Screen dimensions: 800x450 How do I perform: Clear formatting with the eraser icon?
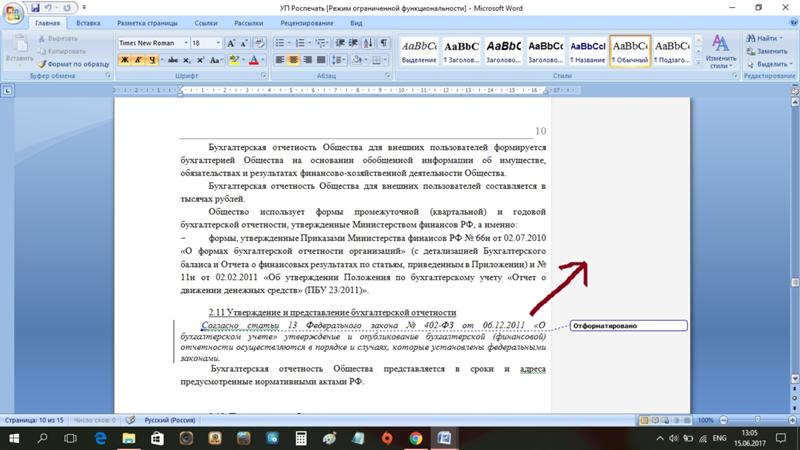[x=260, y=43]
